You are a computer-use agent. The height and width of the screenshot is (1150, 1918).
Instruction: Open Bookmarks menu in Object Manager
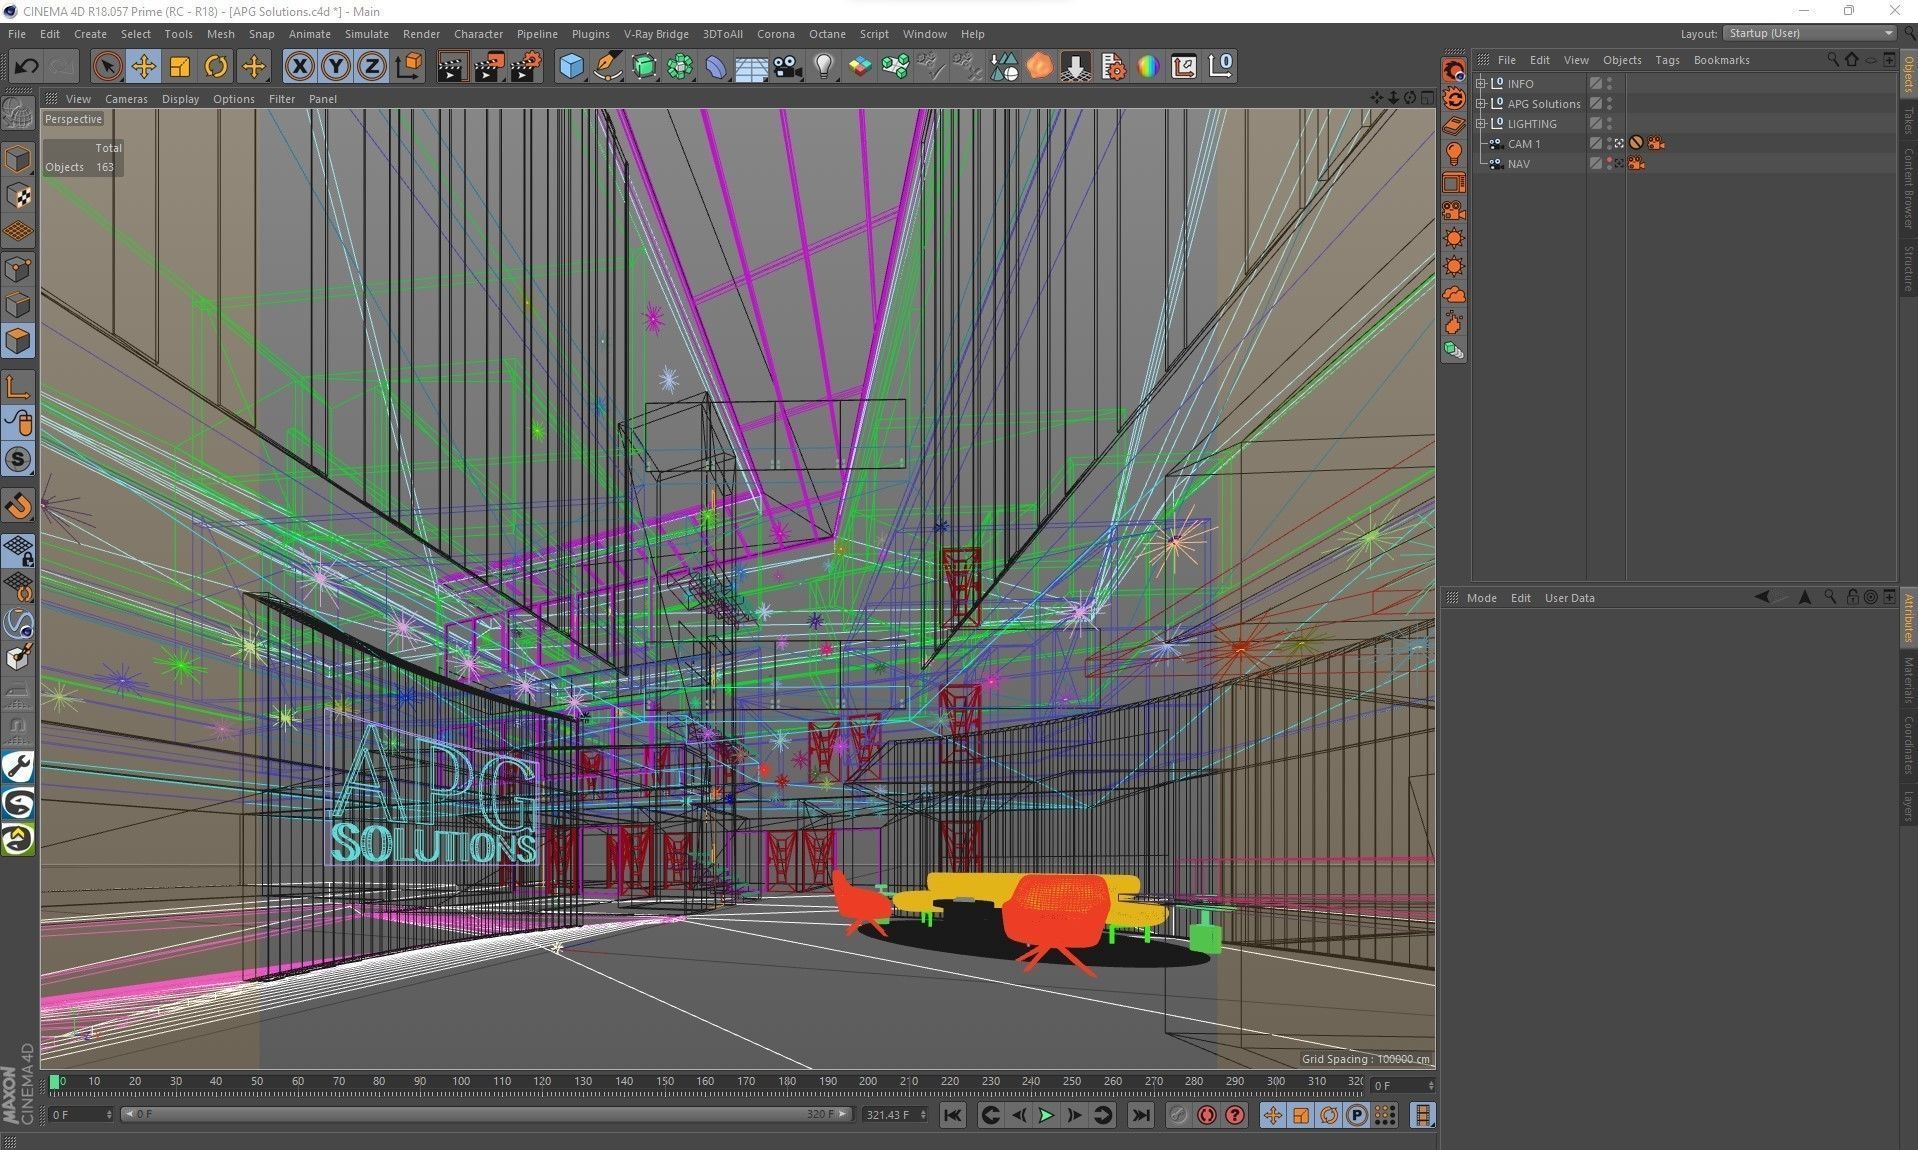click(1721, 60)
